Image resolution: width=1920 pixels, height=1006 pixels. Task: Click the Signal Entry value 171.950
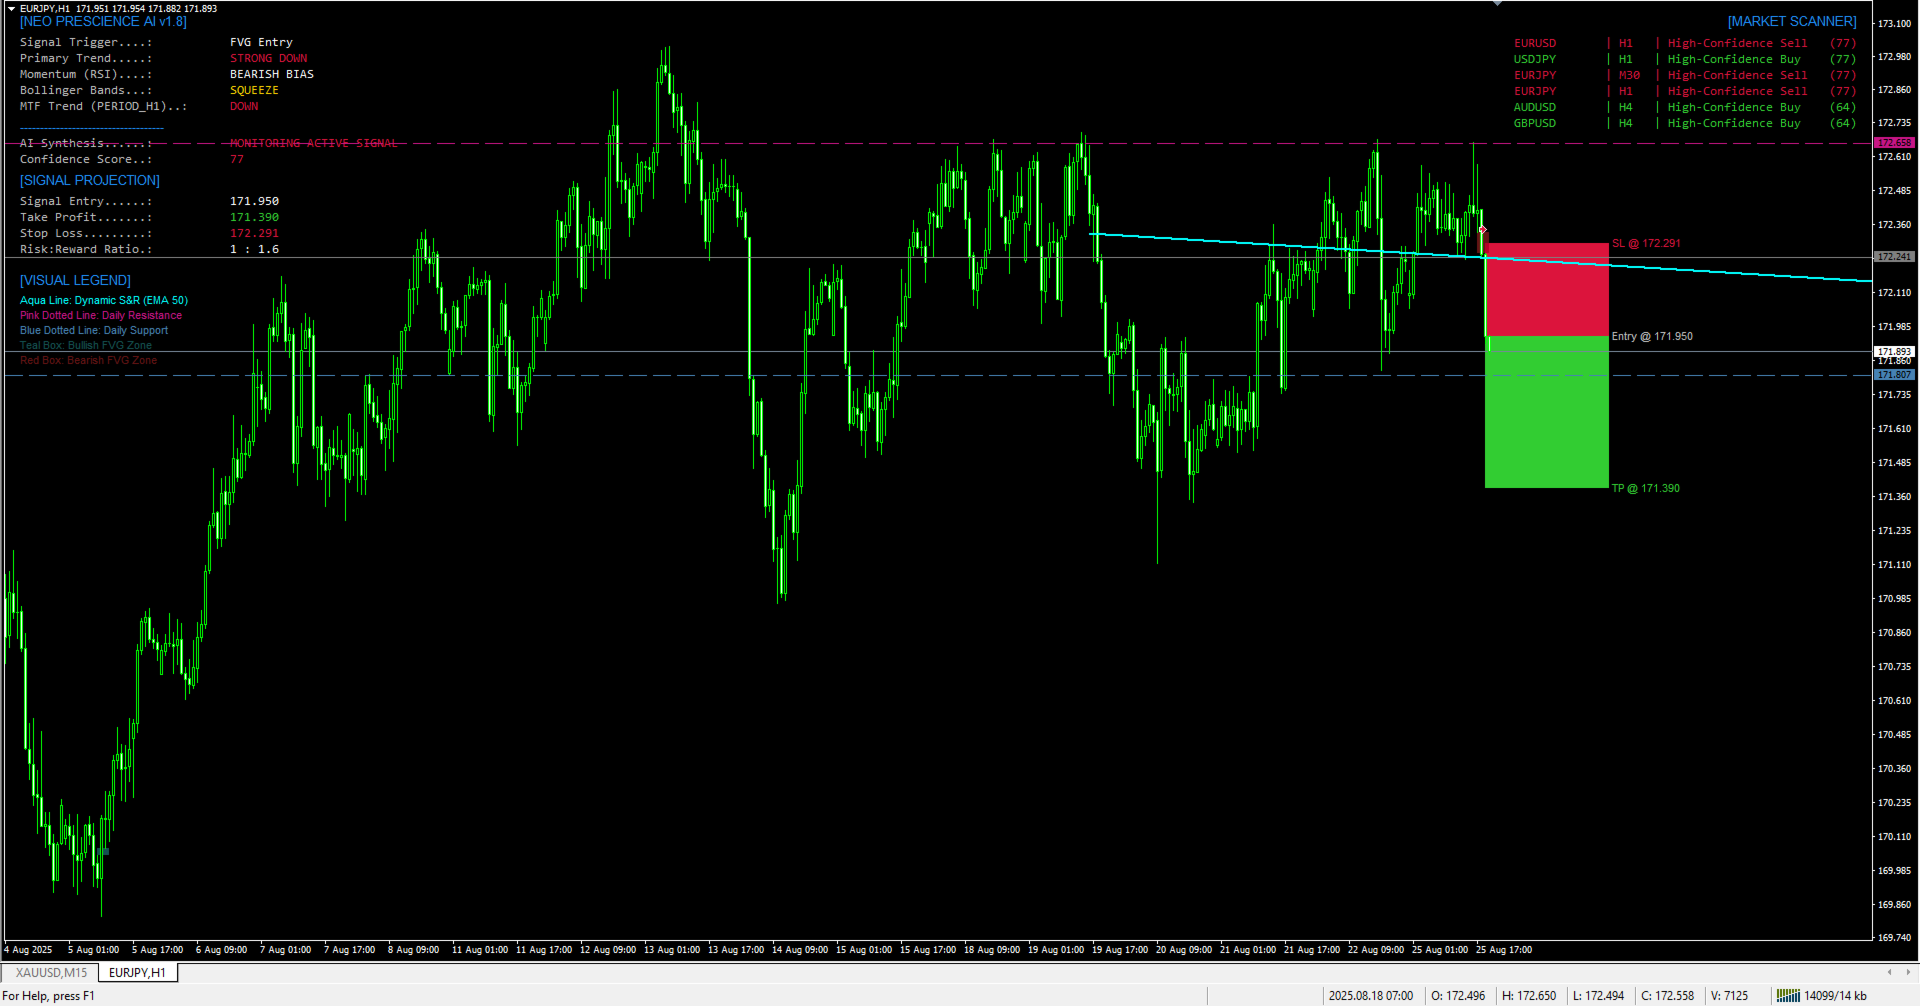click(x=254, y=201)
